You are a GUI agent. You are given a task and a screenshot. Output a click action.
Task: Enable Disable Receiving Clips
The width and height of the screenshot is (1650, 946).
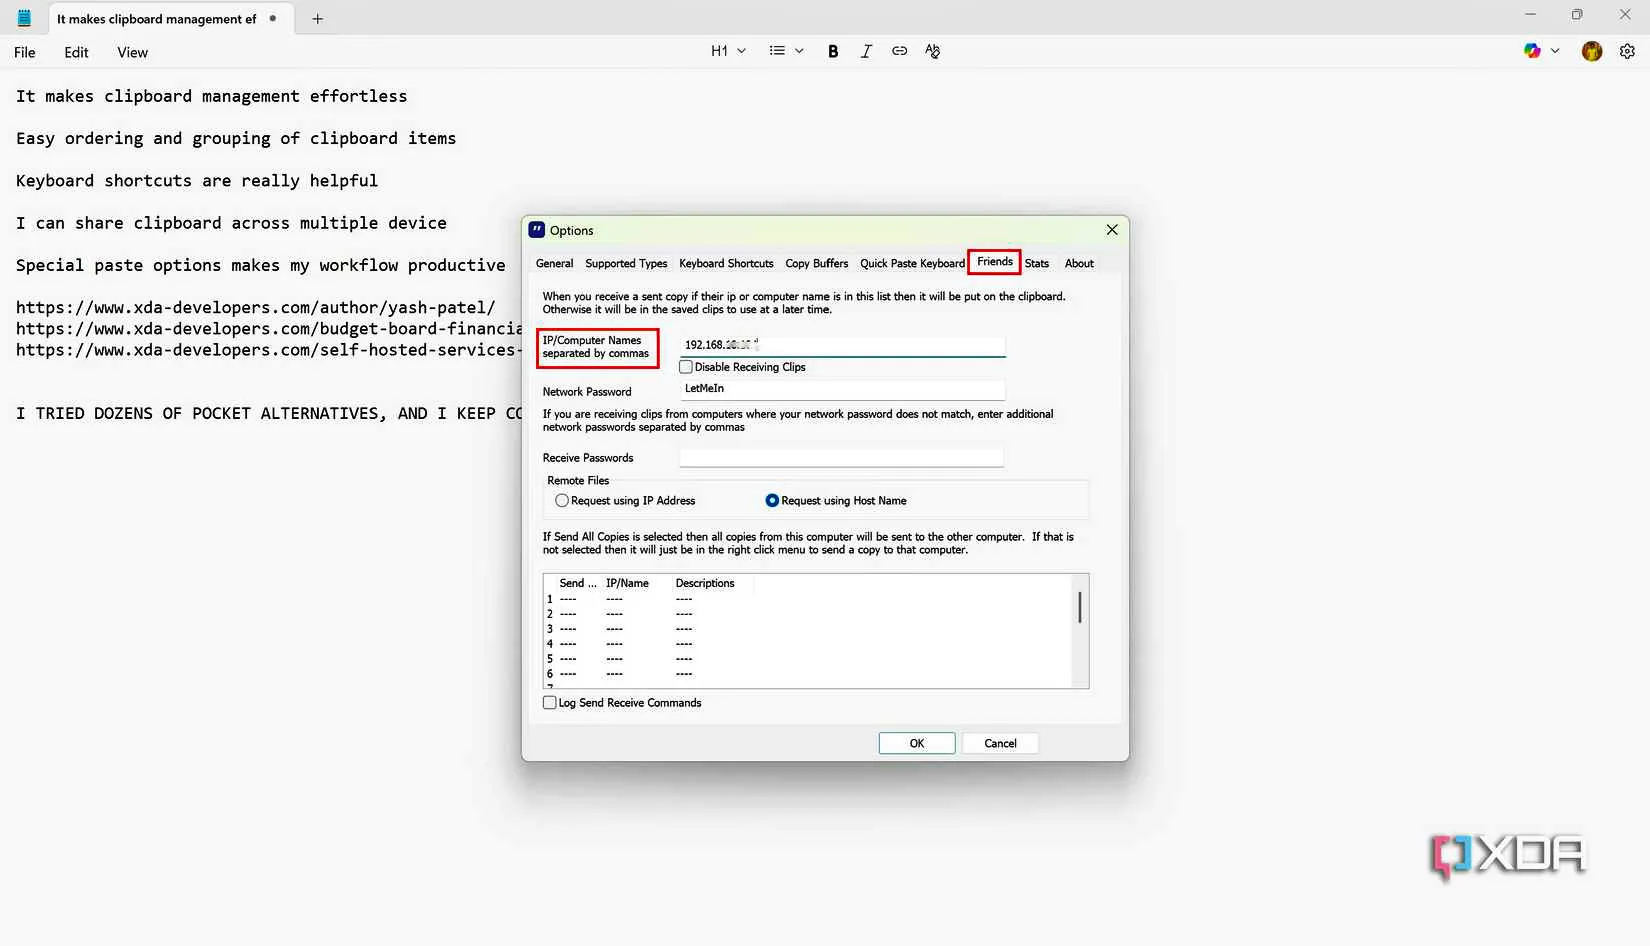686,367
